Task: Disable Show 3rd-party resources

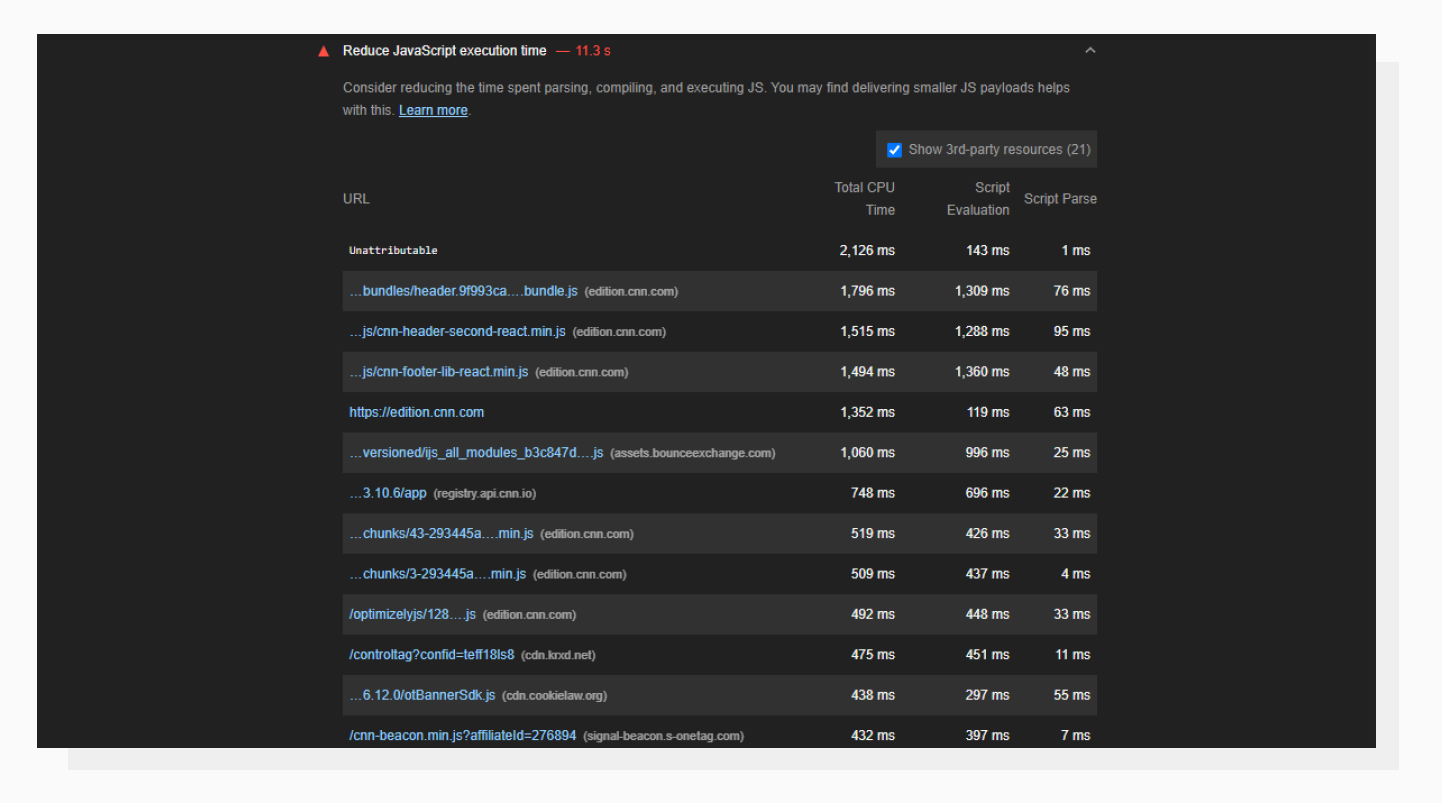Action: (x=894, y=149)
